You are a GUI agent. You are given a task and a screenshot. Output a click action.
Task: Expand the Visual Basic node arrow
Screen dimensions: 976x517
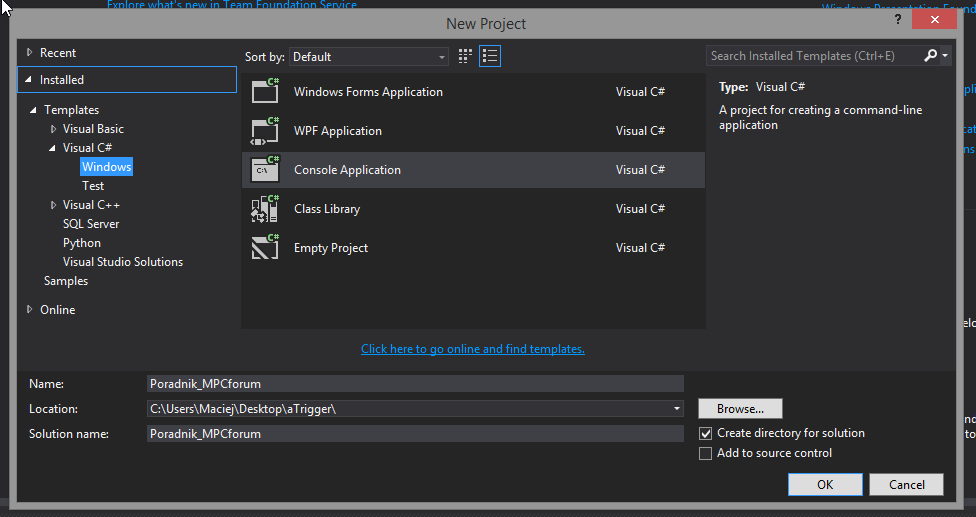[54, 129]
